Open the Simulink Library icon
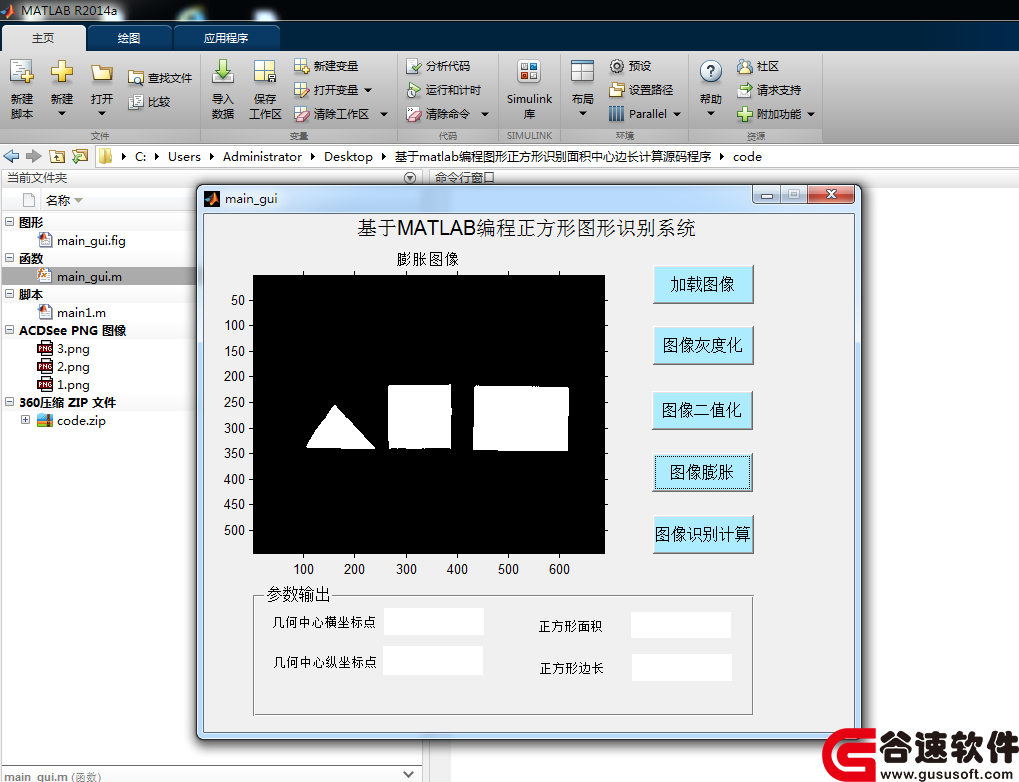 [529, 72]
